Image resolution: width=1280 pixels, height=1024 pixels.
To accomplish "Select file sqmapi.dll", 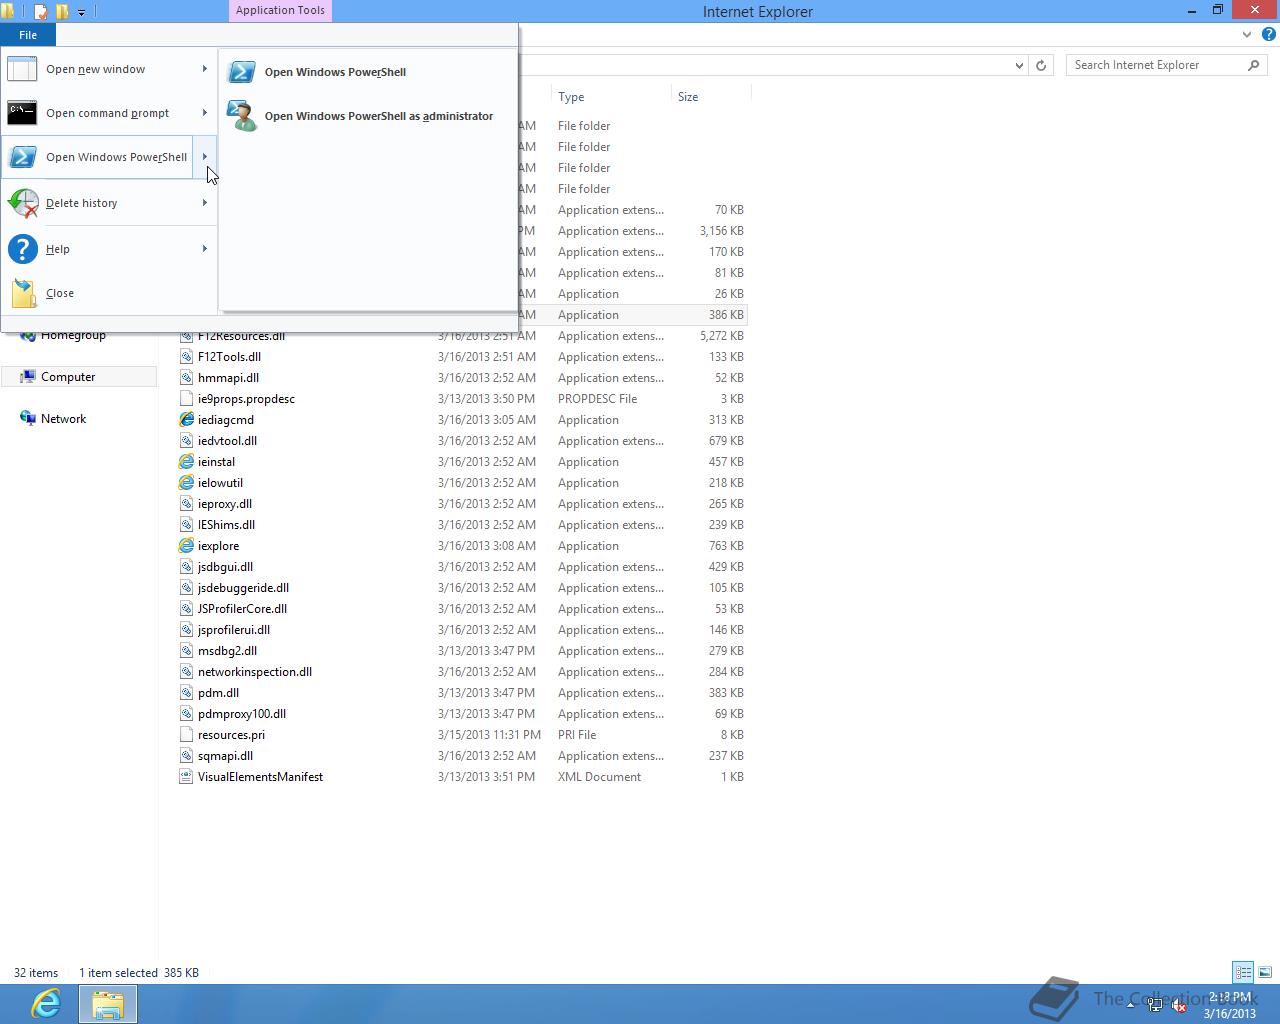I will click(225, 756).
